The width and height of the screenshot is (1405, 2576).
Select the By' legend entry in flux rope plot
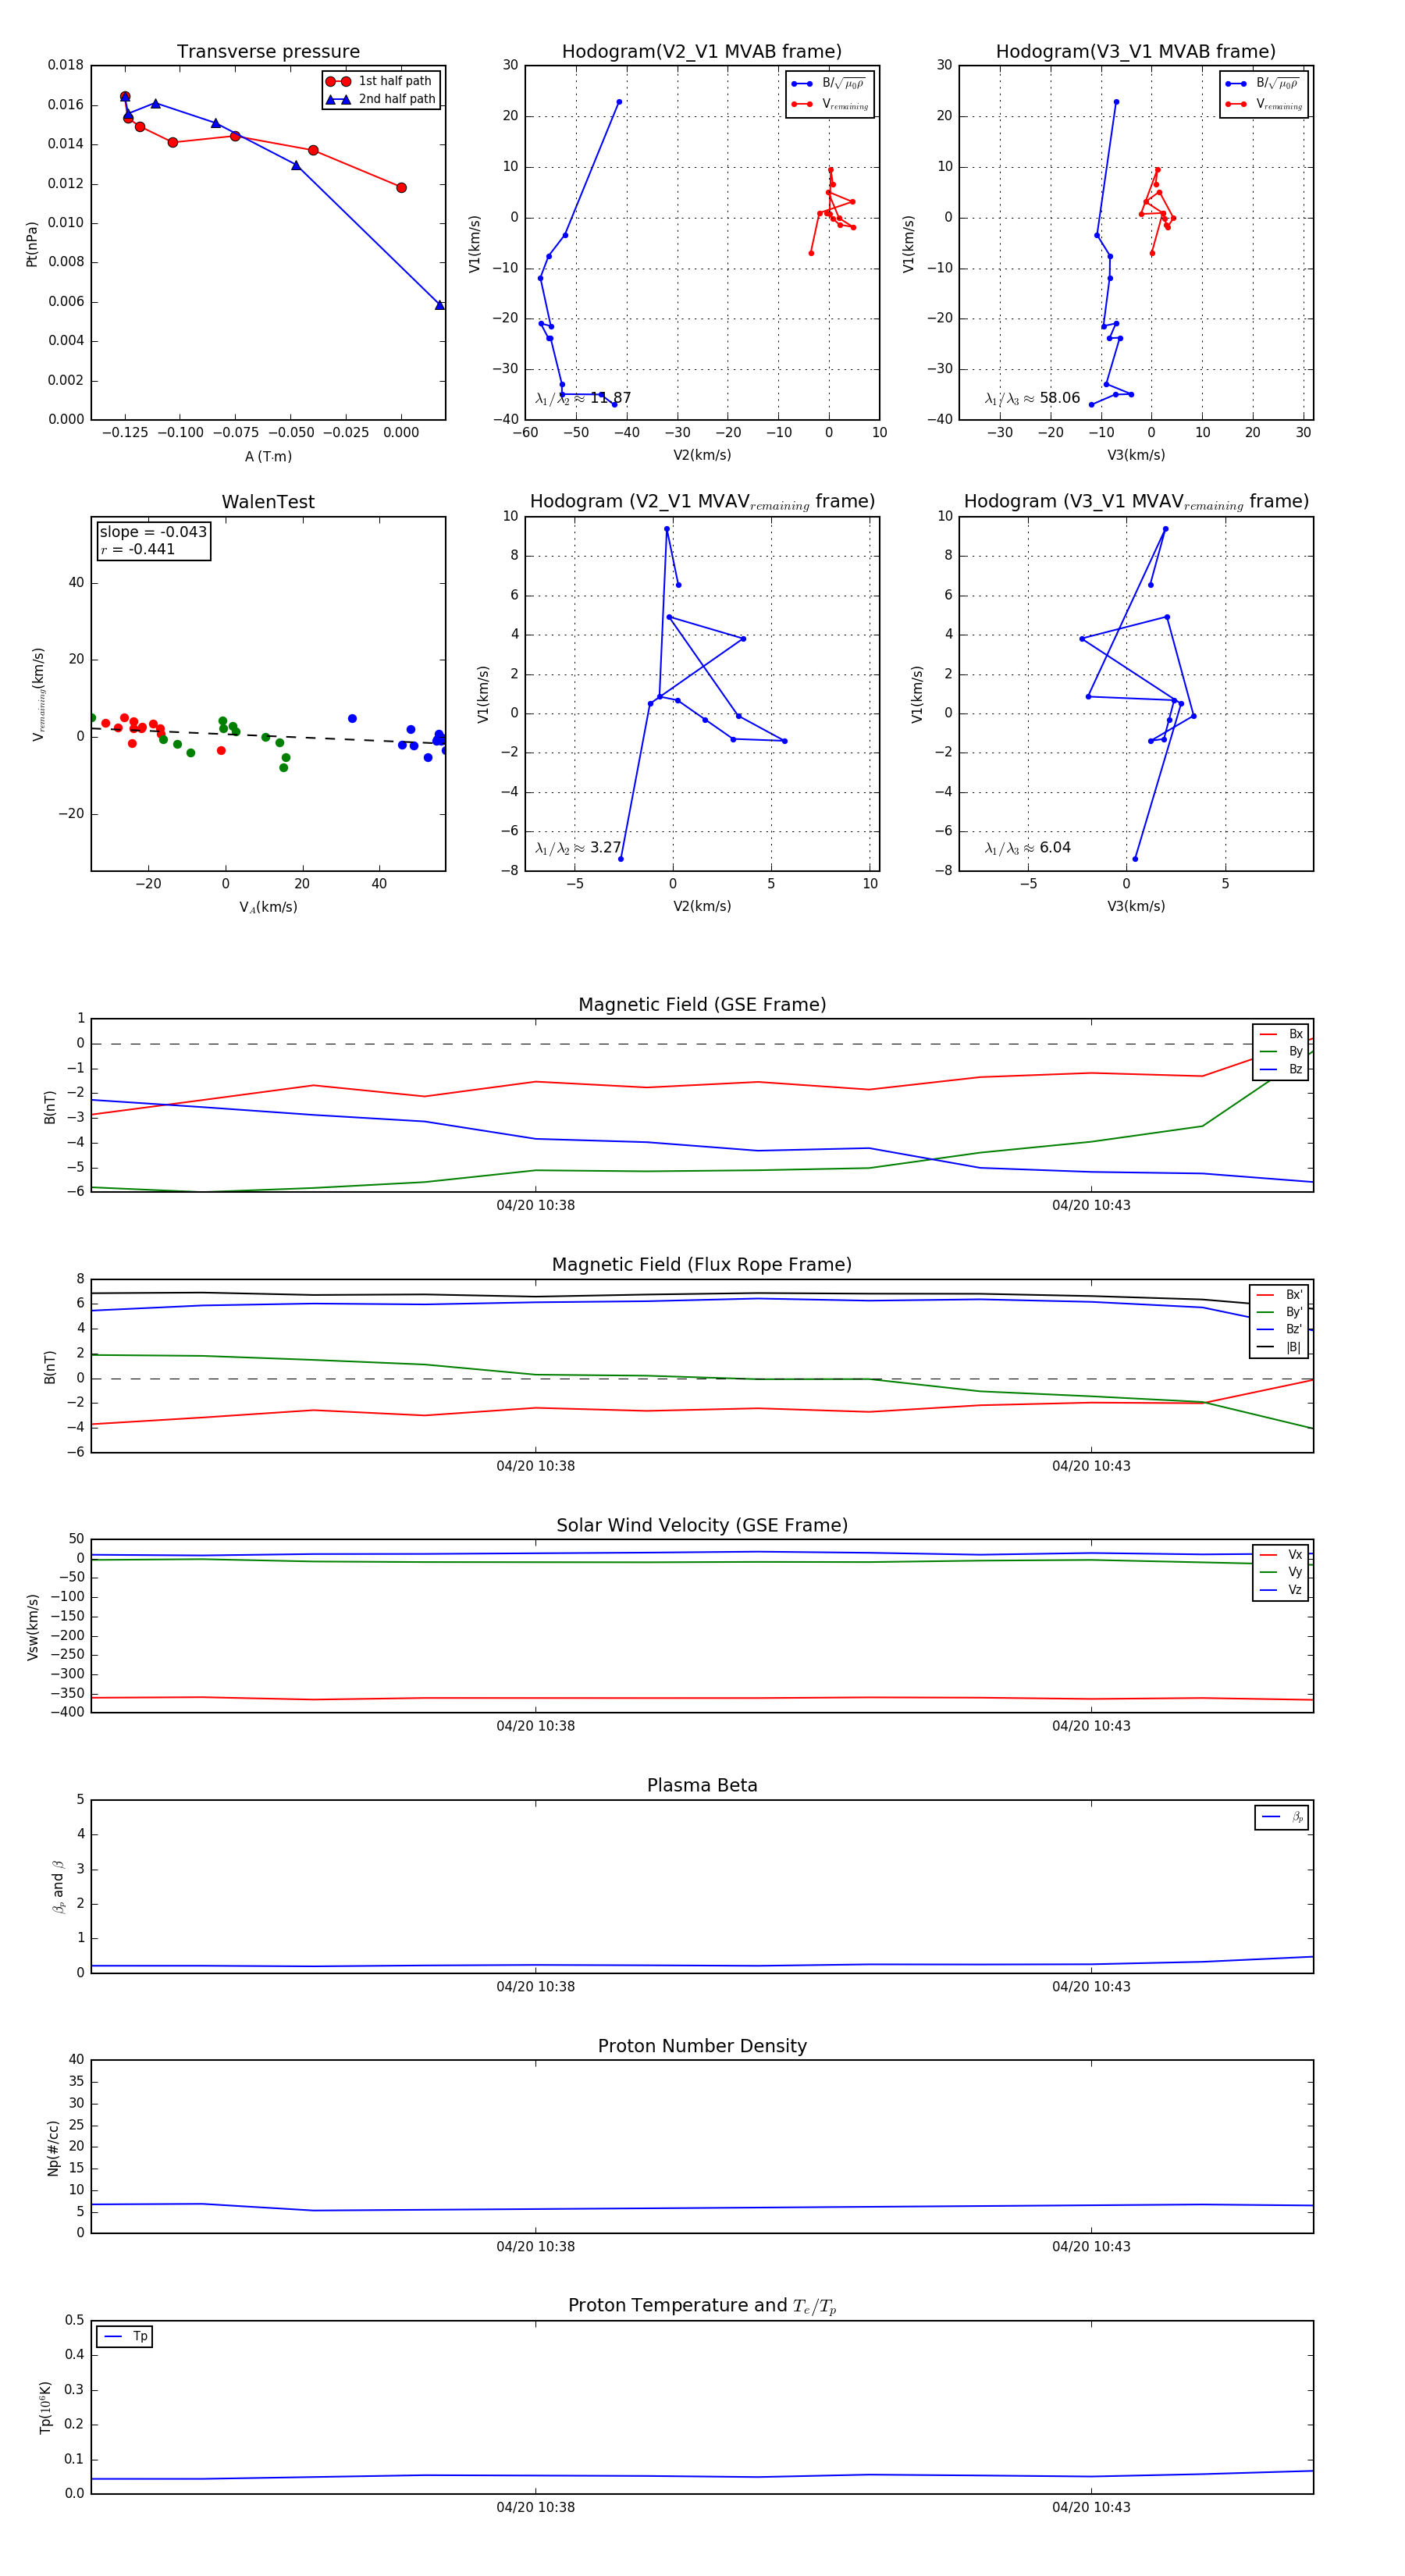tap(1279, 1312)
